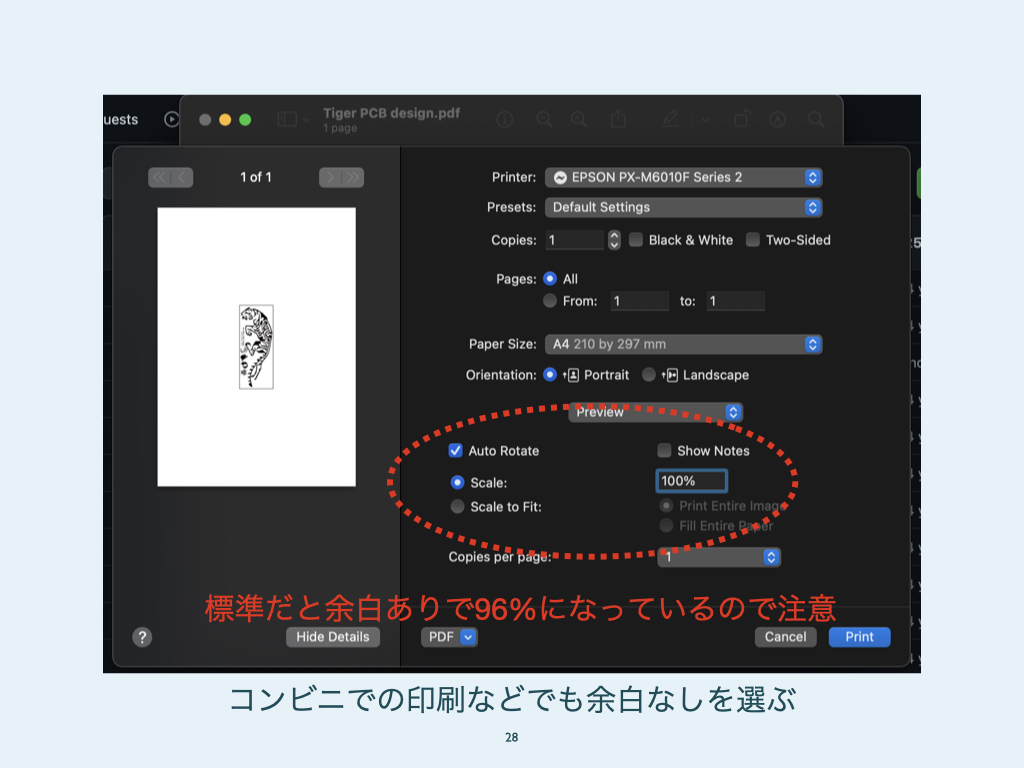Viewport: 1024px width, 768px height.
Task: Go to next page preview arrow
Action: 331,177
